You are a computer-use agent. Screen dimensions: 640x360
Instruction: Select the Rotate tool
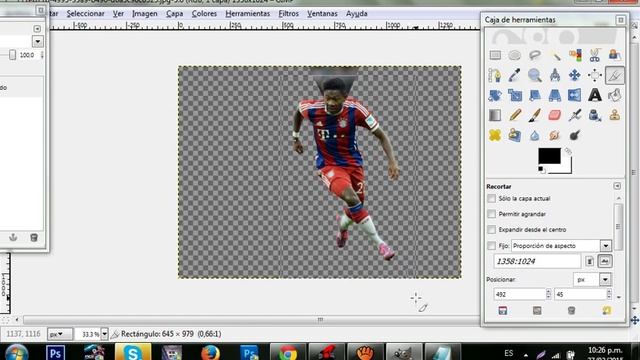pos(495,95)
